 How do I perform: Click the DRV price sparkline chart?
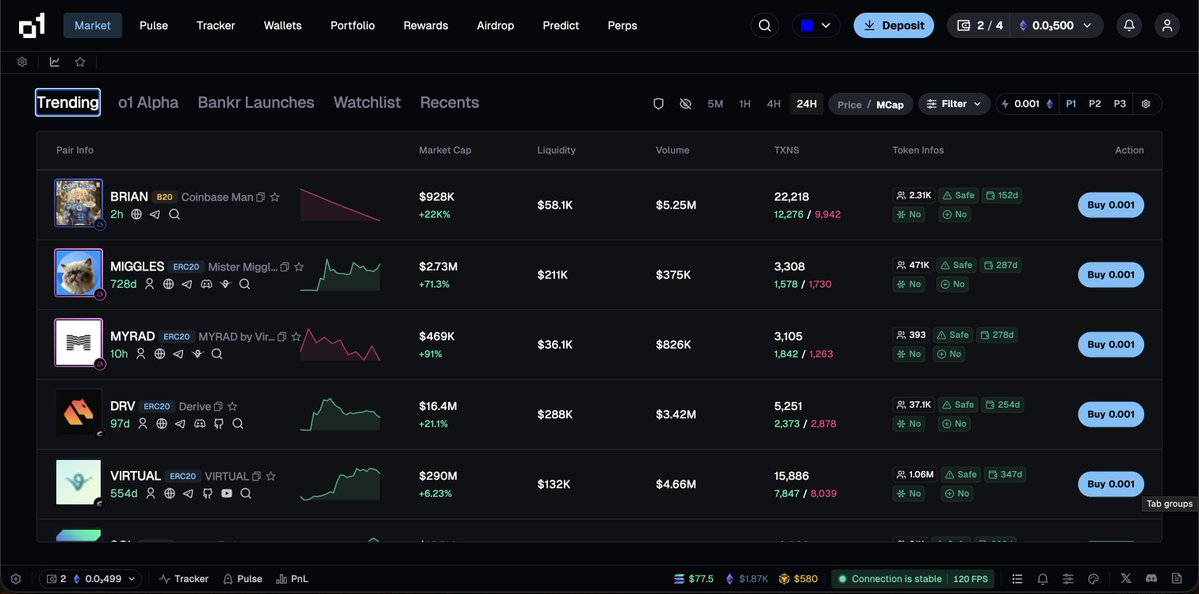point(340,415)
